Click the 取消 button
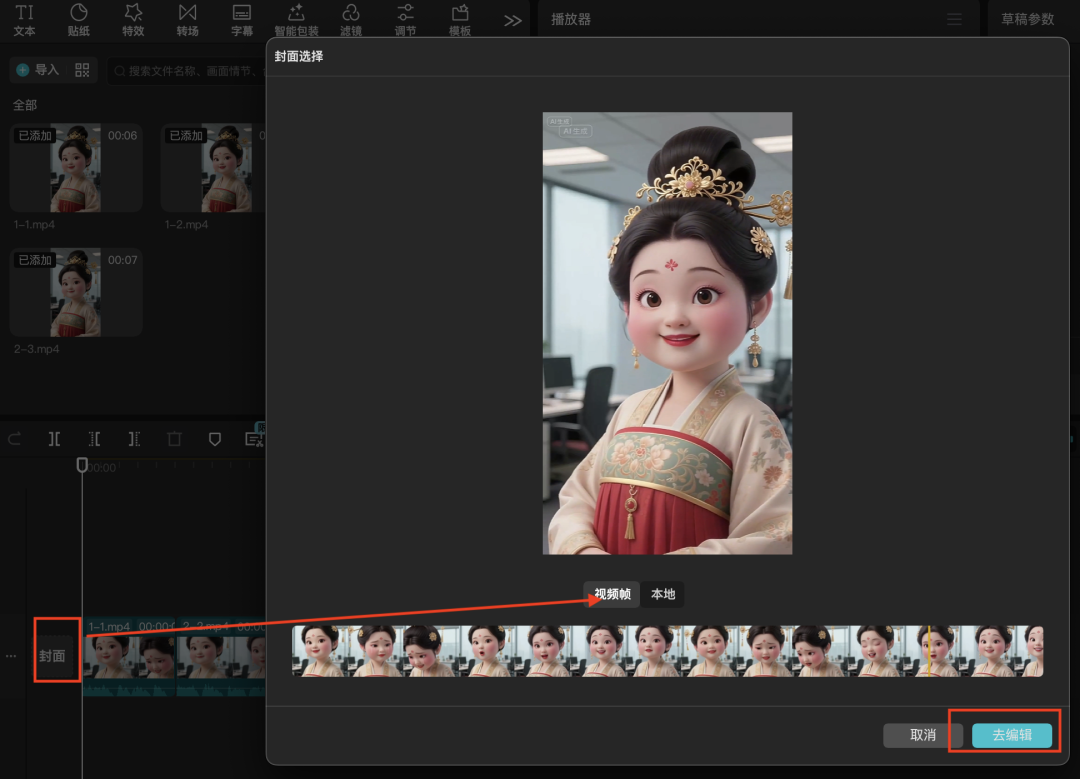This screenshot has width=1080, height=779. tap(923, 735)
